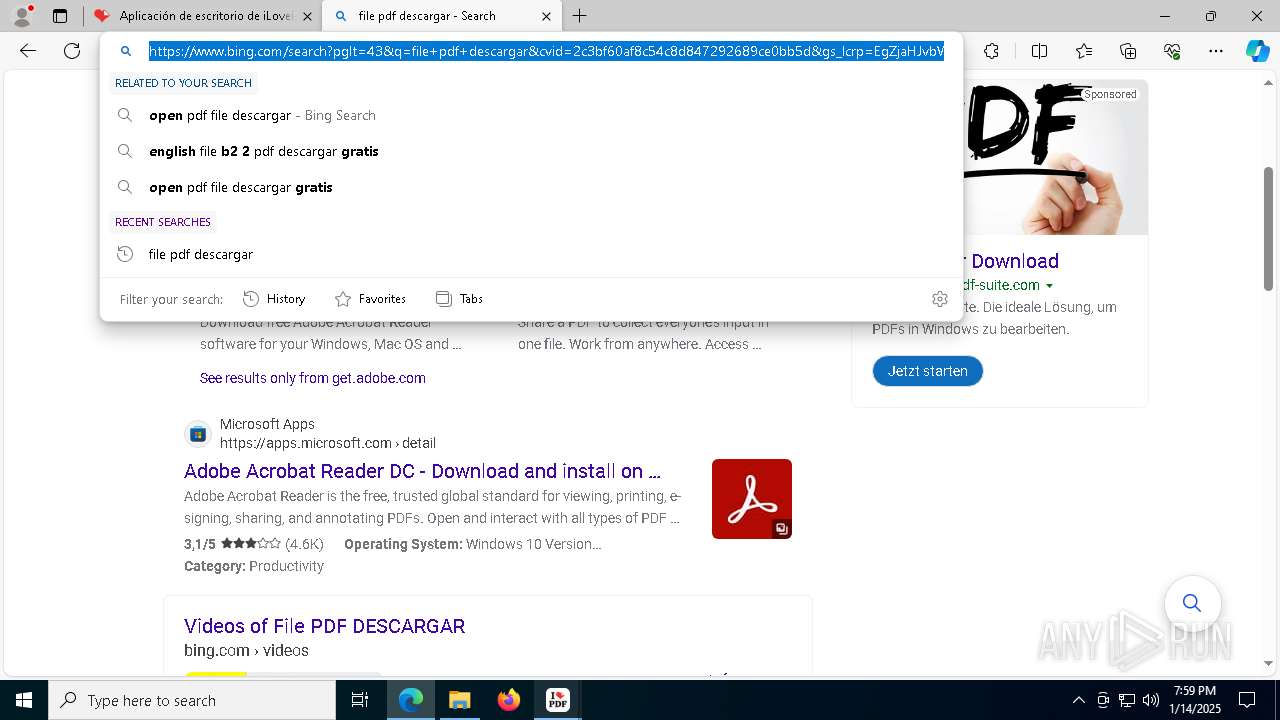1280x720 pixels.
Task: Choose suggestion 'english file b2 2 pdf descargar gratis'
Action: click(x=531, y=151)
